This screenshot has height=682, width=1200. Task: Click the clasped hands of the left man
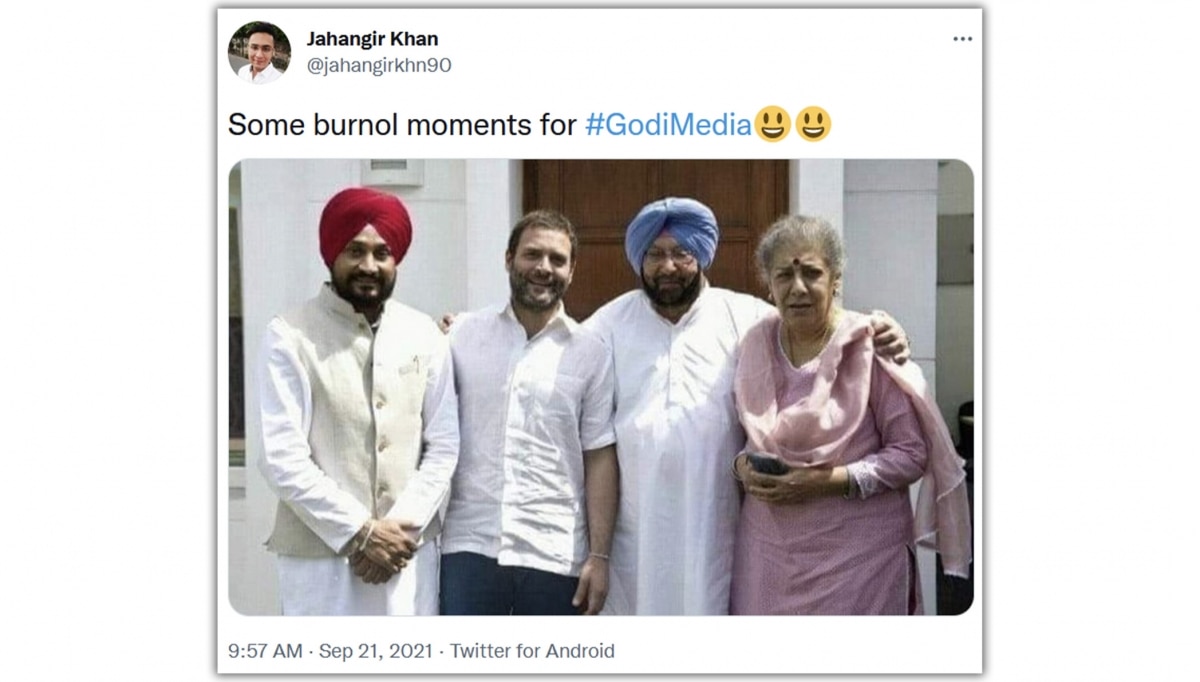[386, 548]
